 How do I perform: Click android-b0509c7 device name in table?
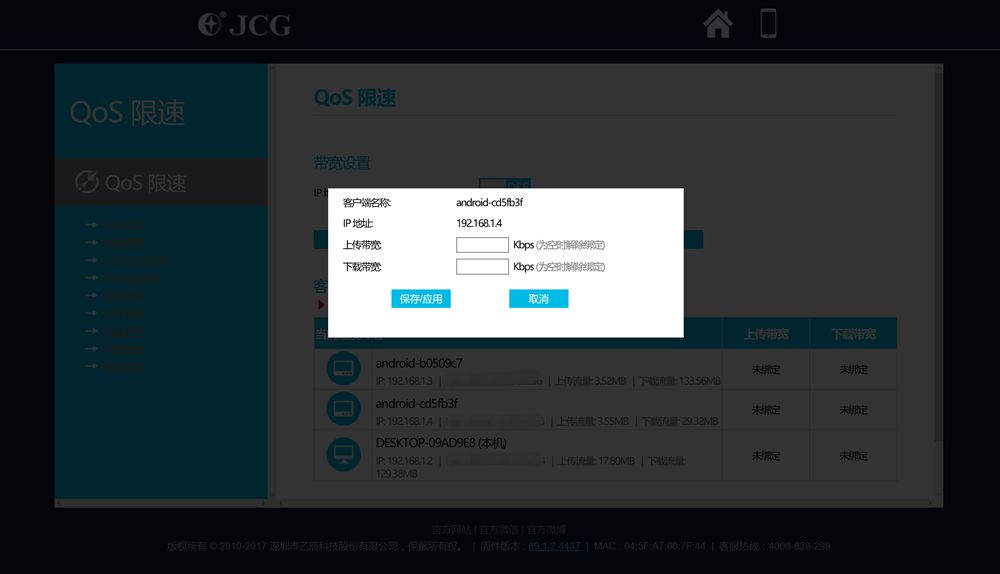419,363
